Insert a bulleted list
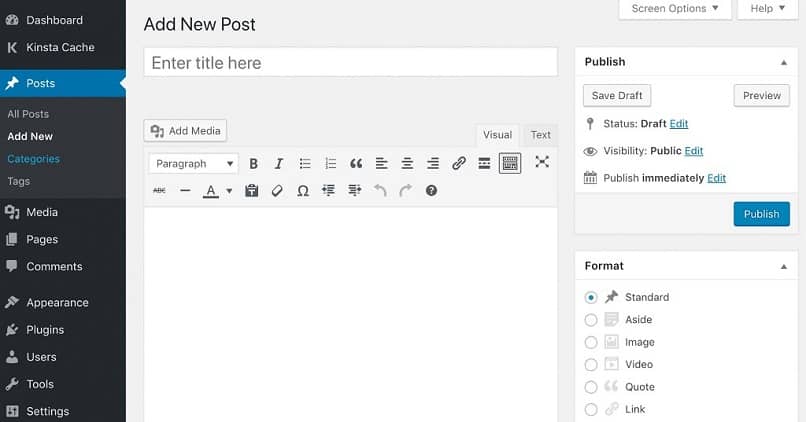Screen dimensions: 806x422 (x=305, y=163)
